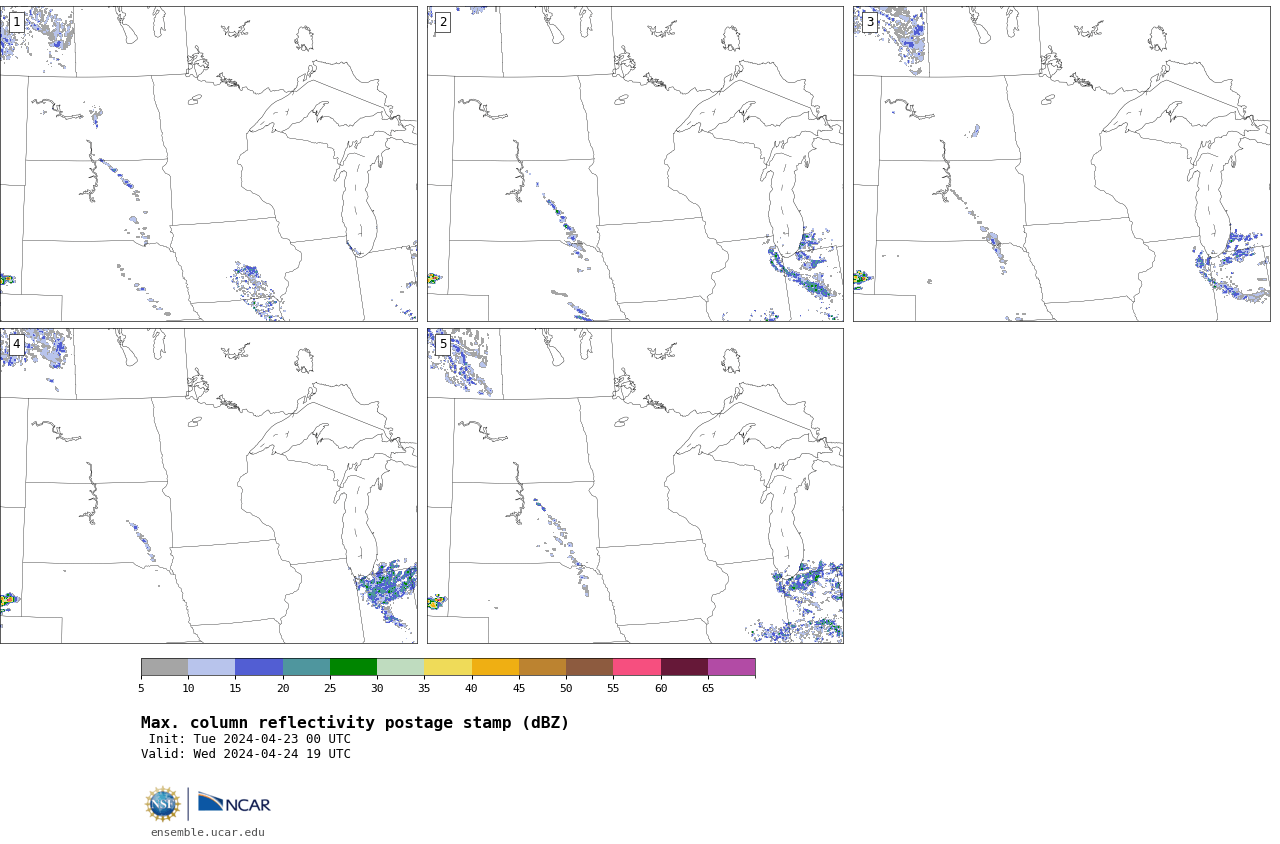Click the number label 3 box
1280x844 pixels.
pyautogui.click(x=869, y=22)
